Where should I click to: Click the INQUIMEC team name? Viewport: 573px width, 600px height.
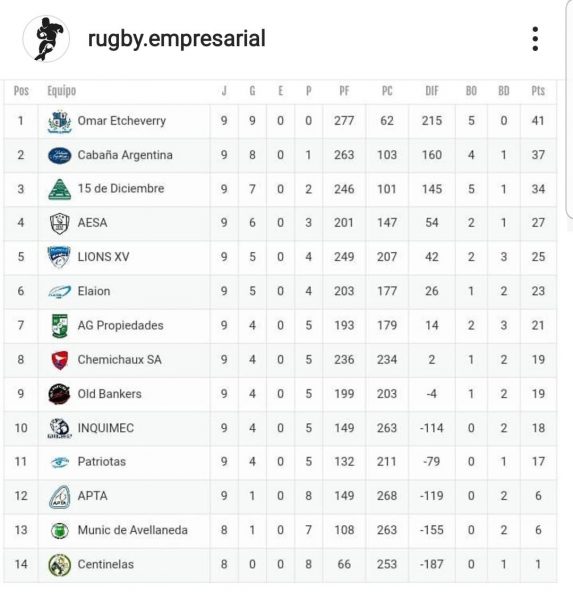[106, 428]
